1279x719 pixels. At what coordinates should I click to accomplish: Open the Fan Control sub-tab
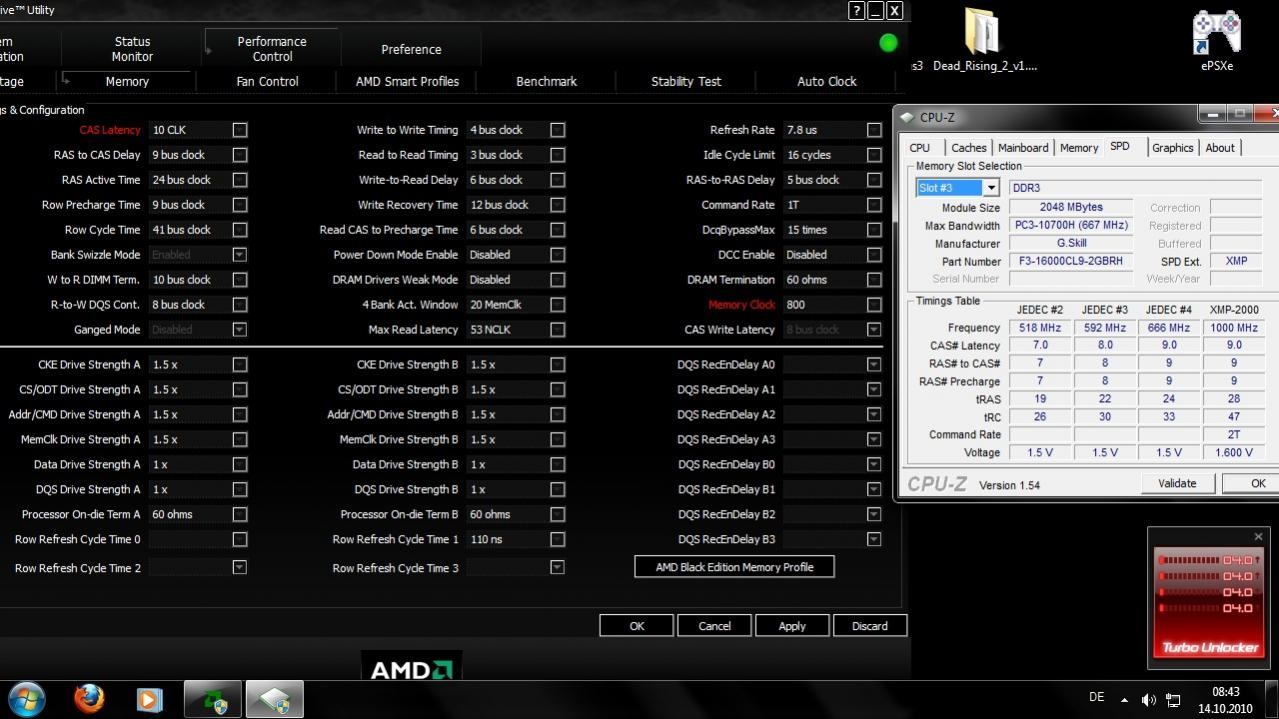pos(267,82)
